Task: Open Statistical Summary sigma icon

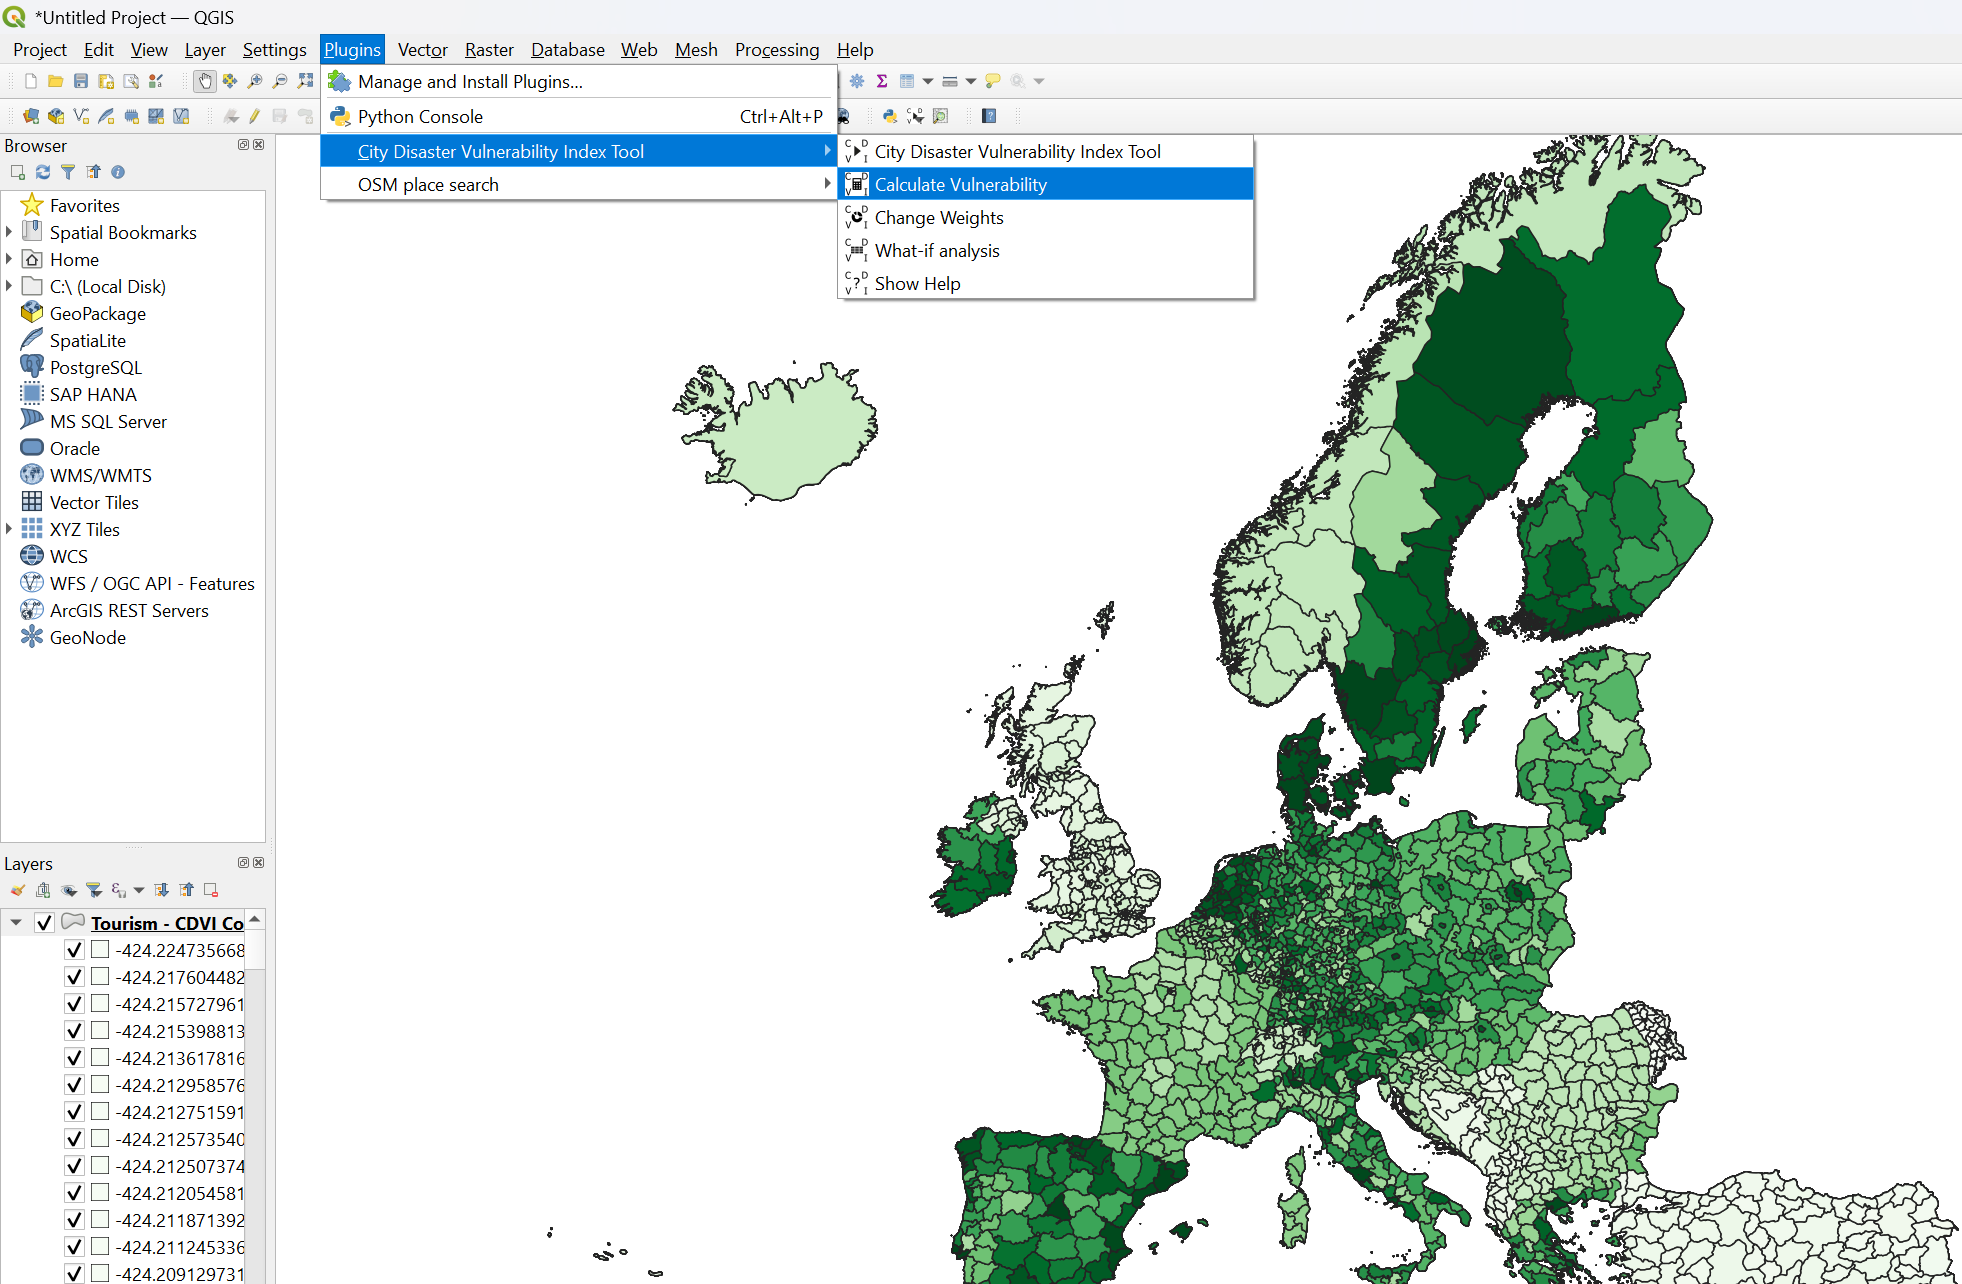Action: [882, 81]
